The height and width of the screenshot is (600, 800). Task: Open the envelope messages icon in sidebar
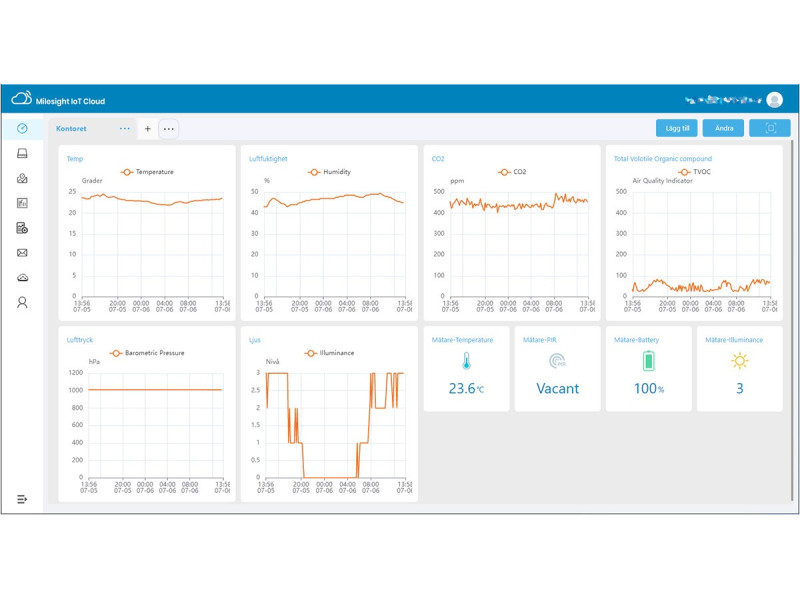click(22, 253)
